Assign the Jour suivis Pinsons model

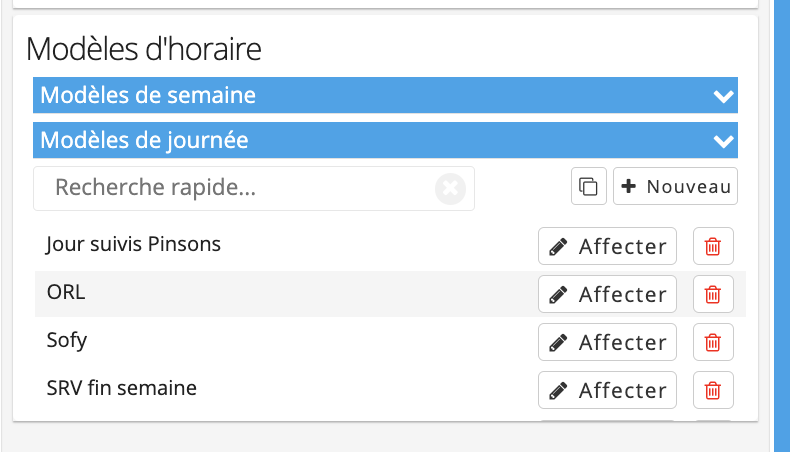[607, 246]
